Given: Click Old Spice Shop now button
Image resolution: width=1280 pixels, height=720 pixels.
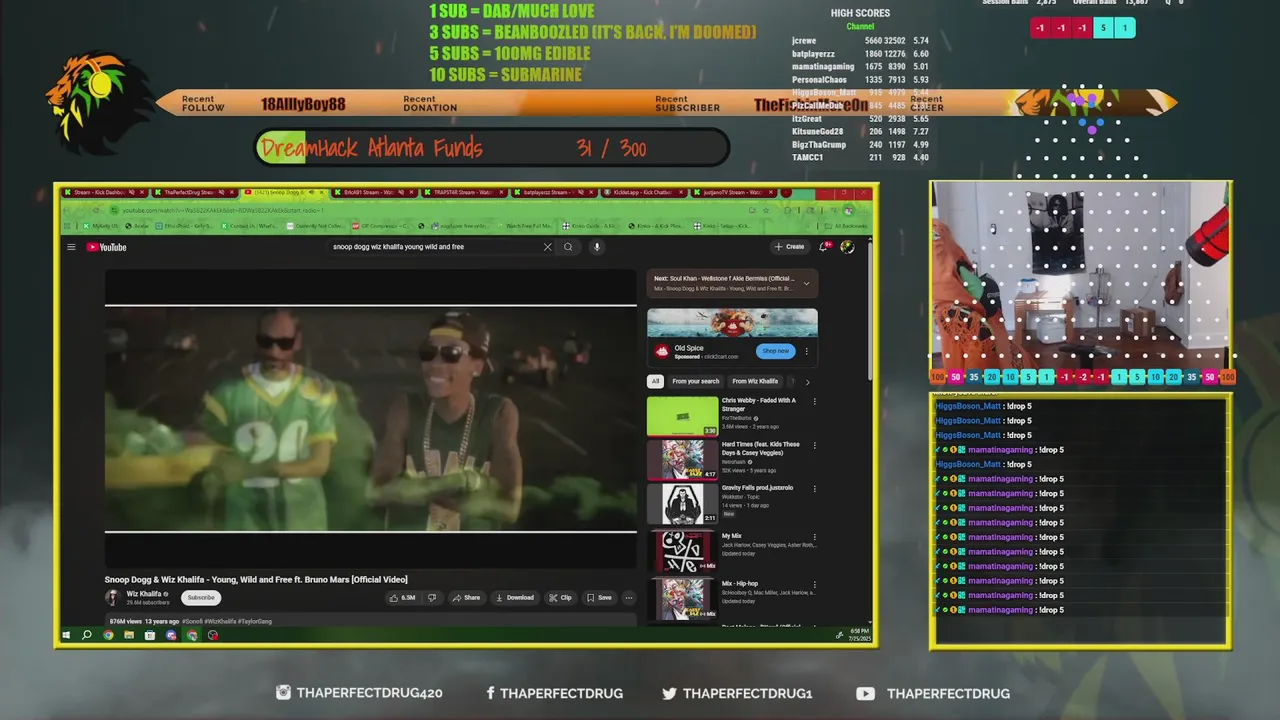Looking at the screenshot, I should click(x=776, y=351).
